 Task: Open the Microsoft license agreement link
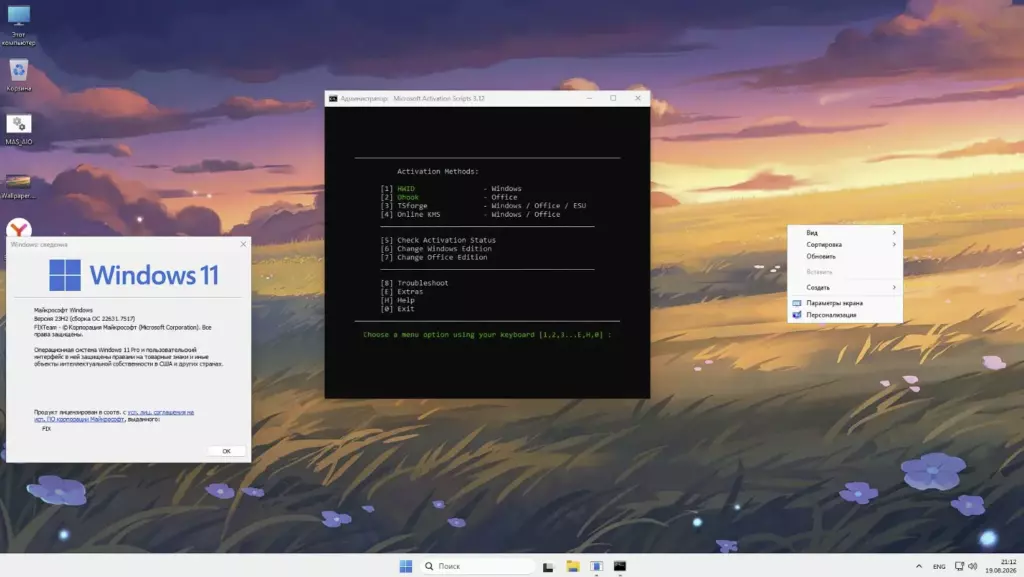click(114, 416)
